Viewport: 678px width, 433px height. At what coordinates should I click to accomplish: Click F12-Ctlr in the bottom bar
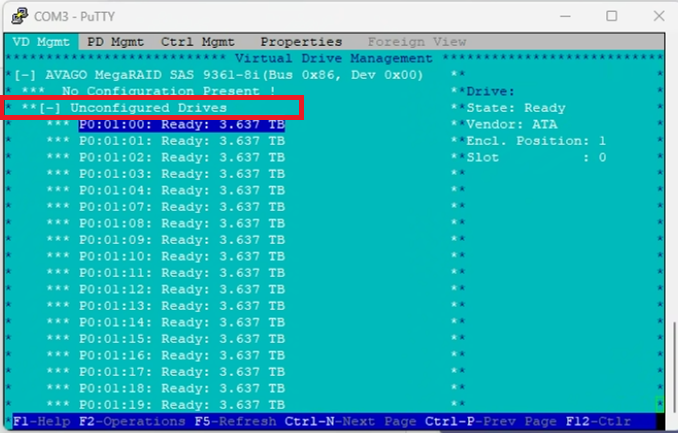click(598, 421)
